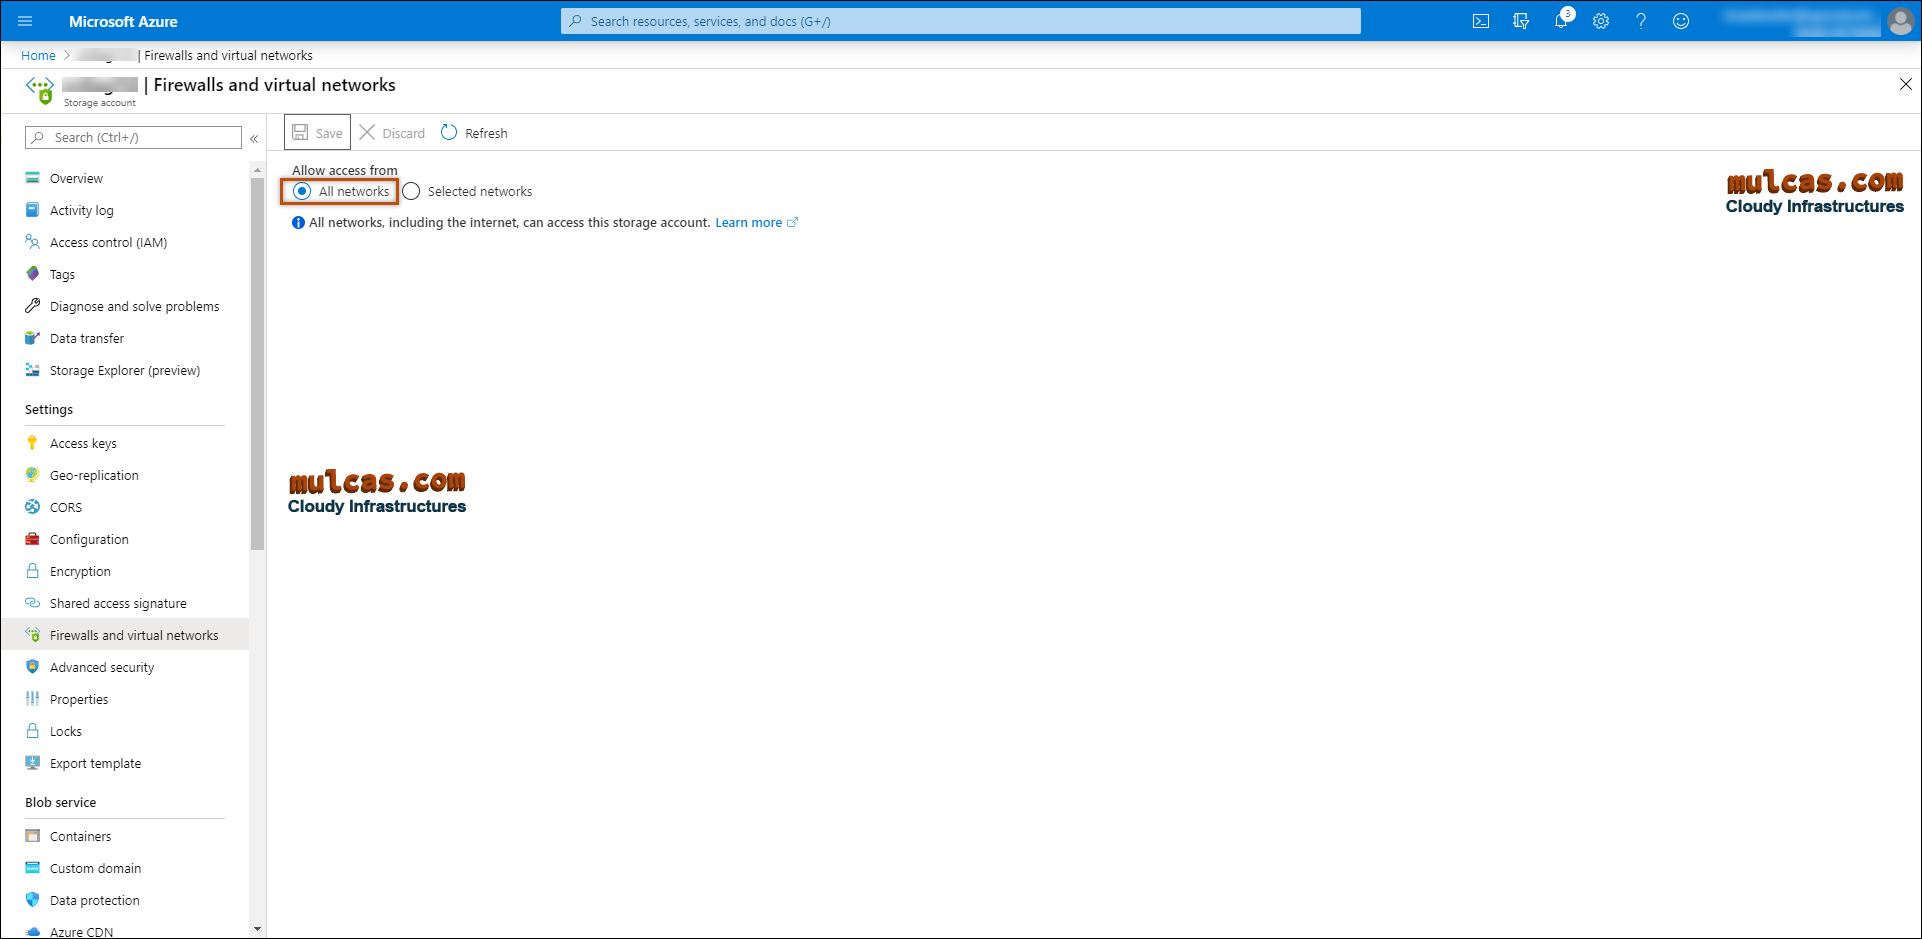The image size is (1922, 939).
Task: Click the Discard button
Action: pyautogui.click(x=392, y=133)
